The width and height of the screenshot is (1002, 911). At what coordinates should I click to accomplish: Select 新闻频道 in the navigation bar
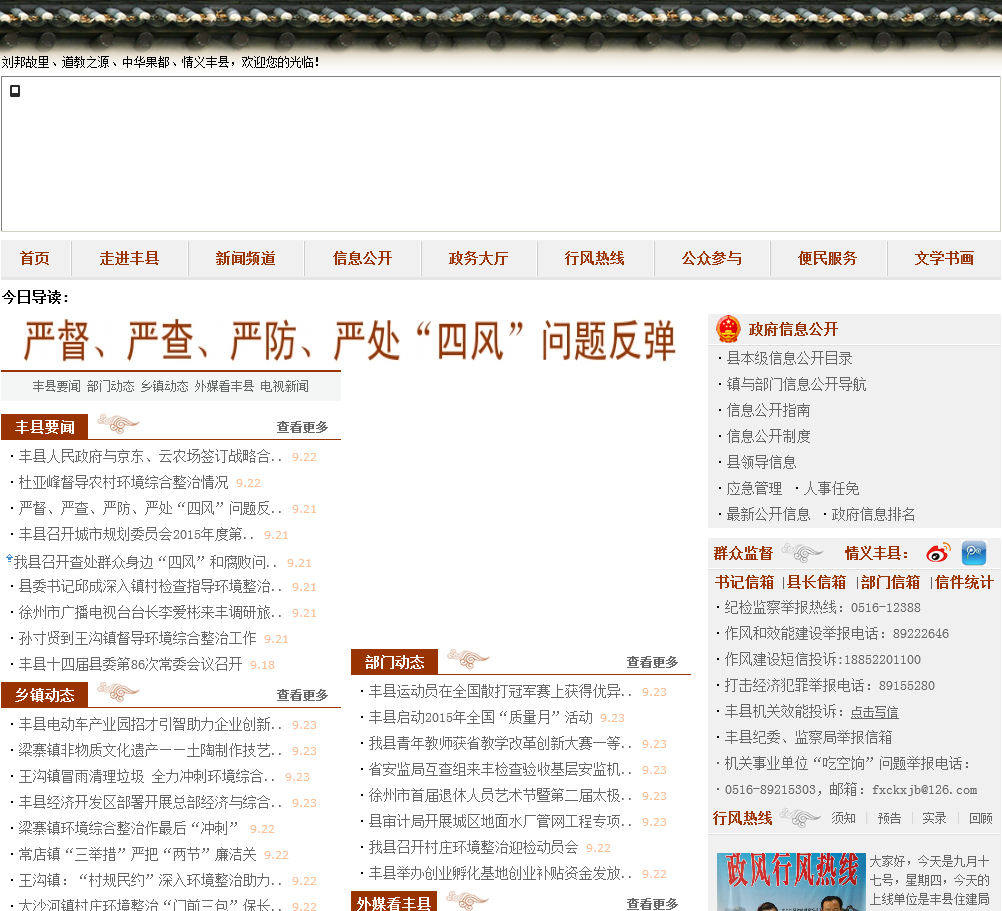pyautogui.click(x=245, y=258)
